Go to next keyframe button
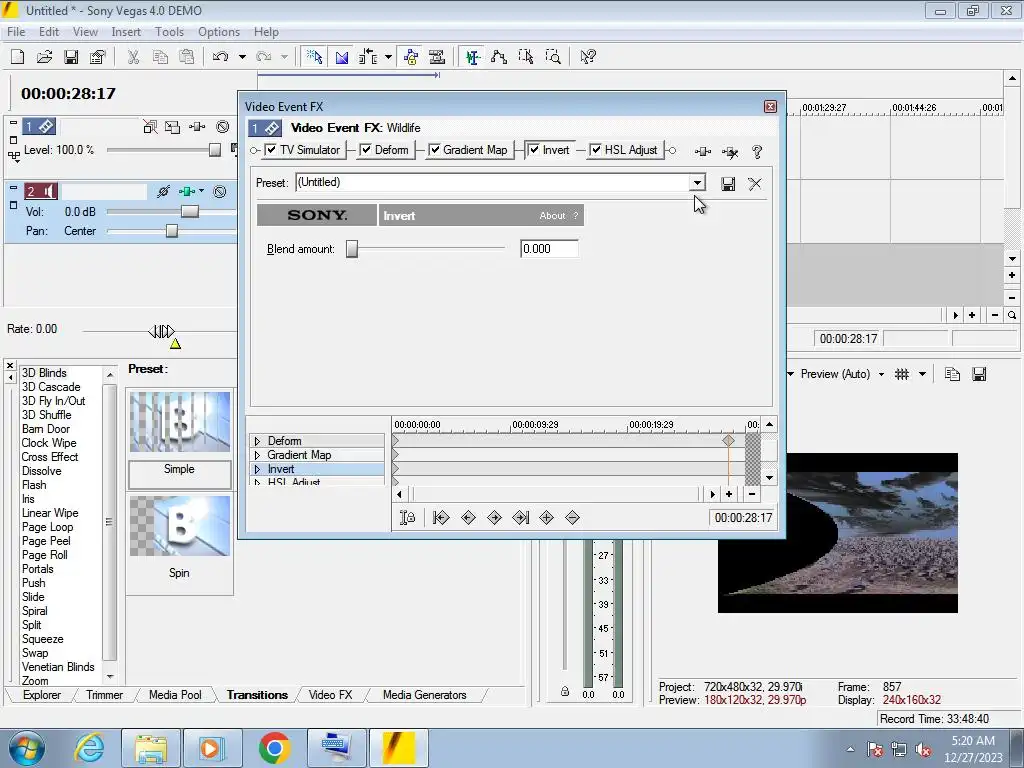 tap(494, 518)
